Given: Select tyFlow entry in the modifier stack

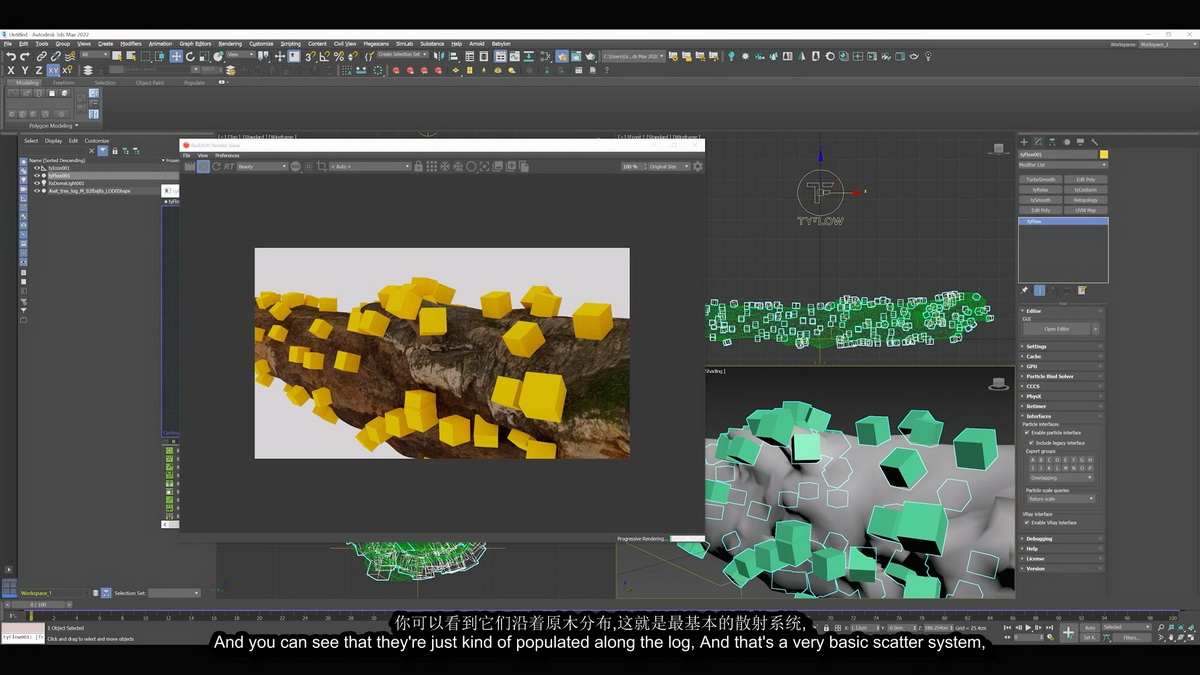Looking at the screenshot, I should 1063,221.
